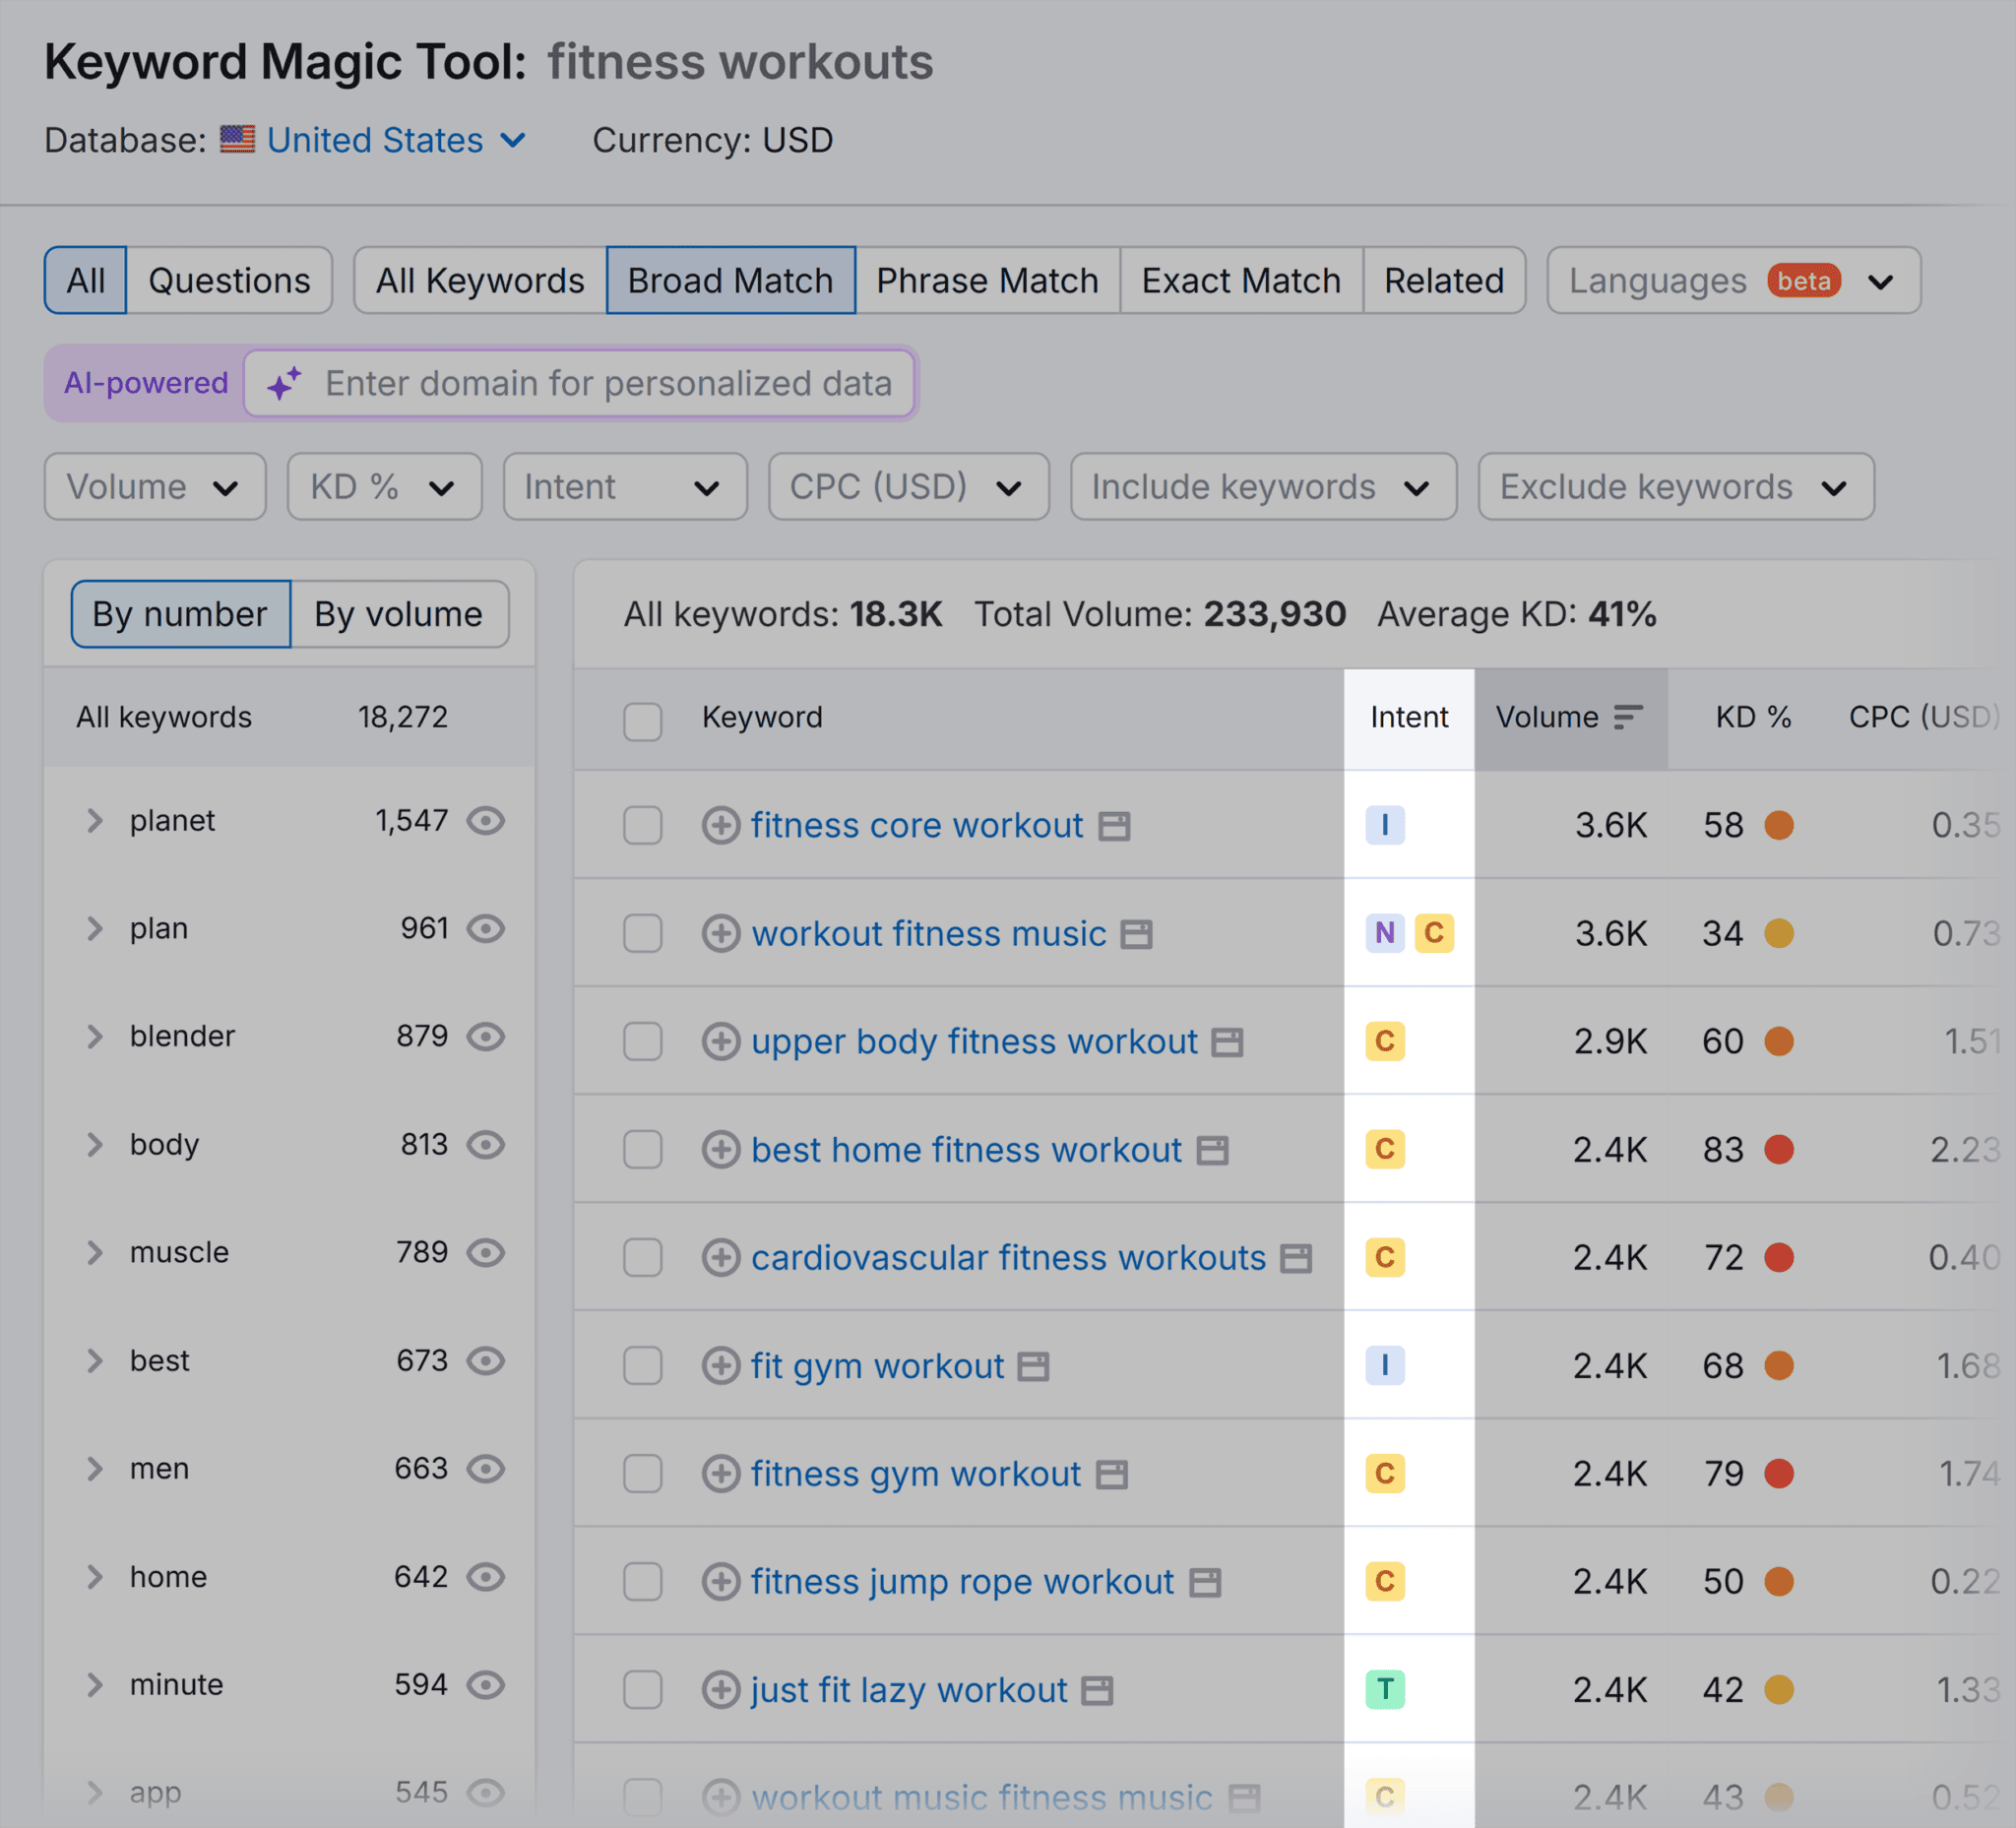Screen dimensions: 2016x1828
Task: Click the domain field for personalized data
Action: pyautogui.click(x=610, y=383)
